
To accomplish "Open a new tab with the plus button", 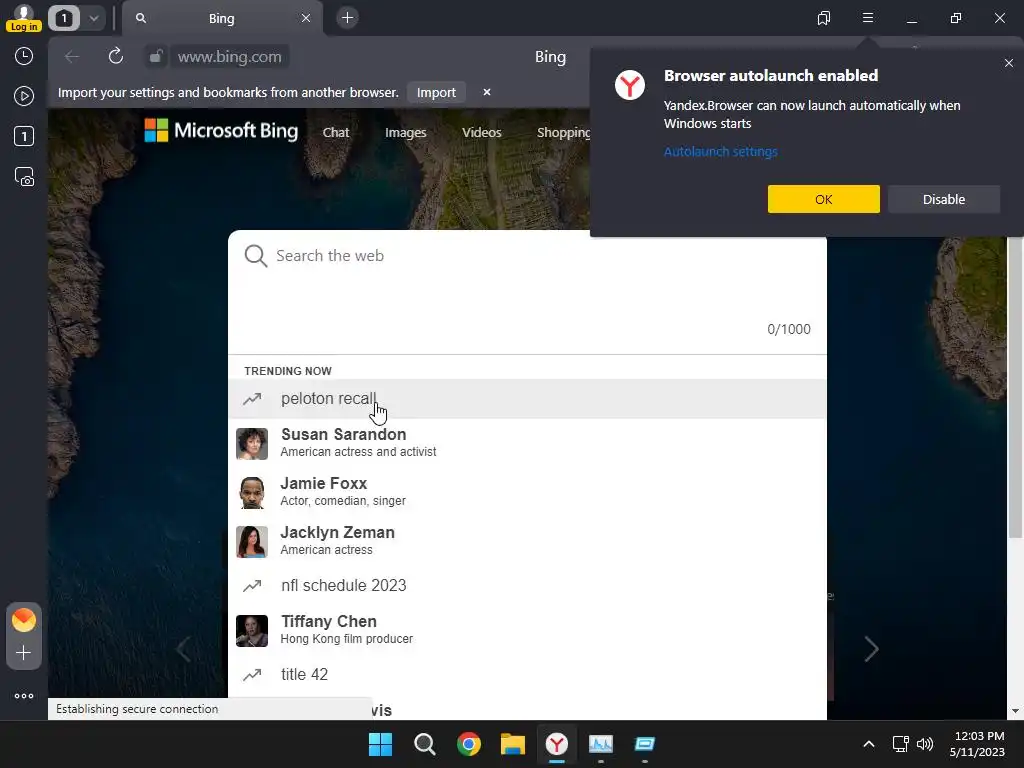I will click(347, 18).
